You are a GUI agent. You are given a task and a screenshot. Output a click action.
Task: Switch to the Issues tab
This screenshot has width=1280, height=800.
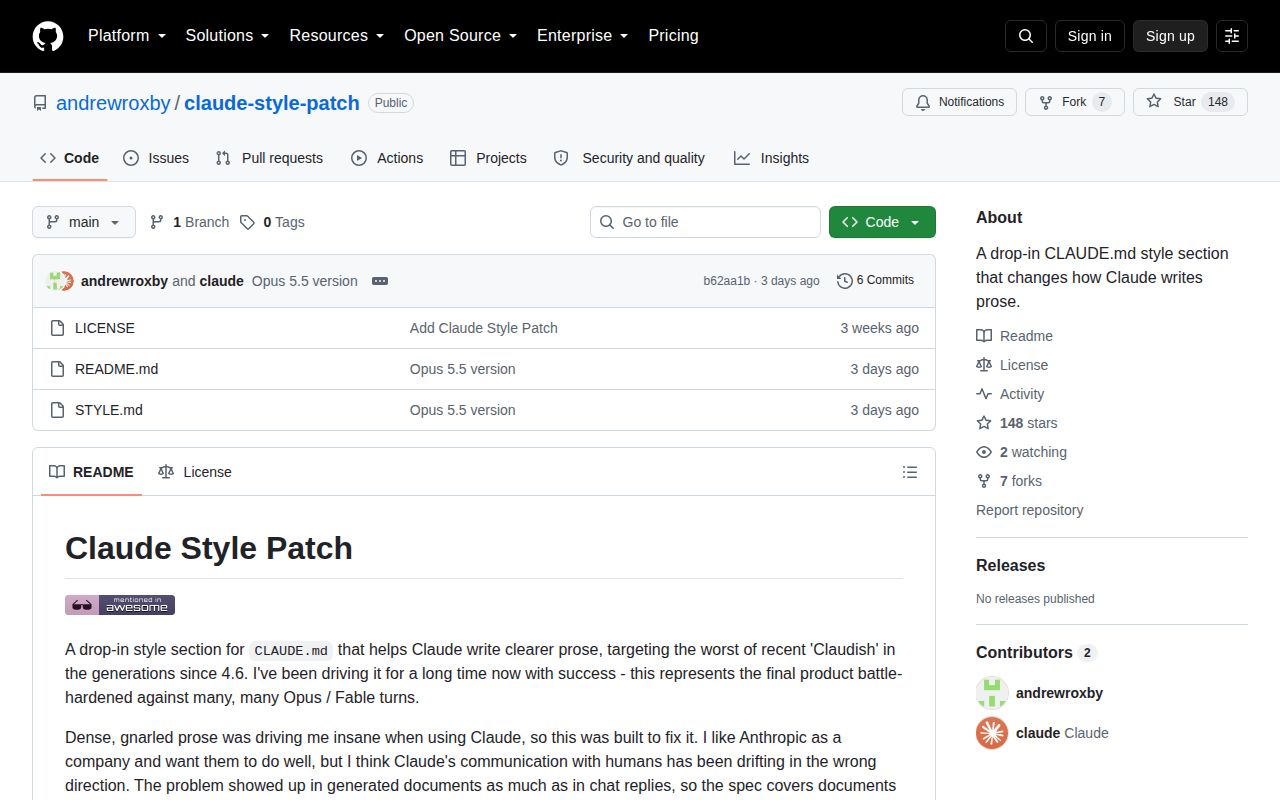click(156, 158)
